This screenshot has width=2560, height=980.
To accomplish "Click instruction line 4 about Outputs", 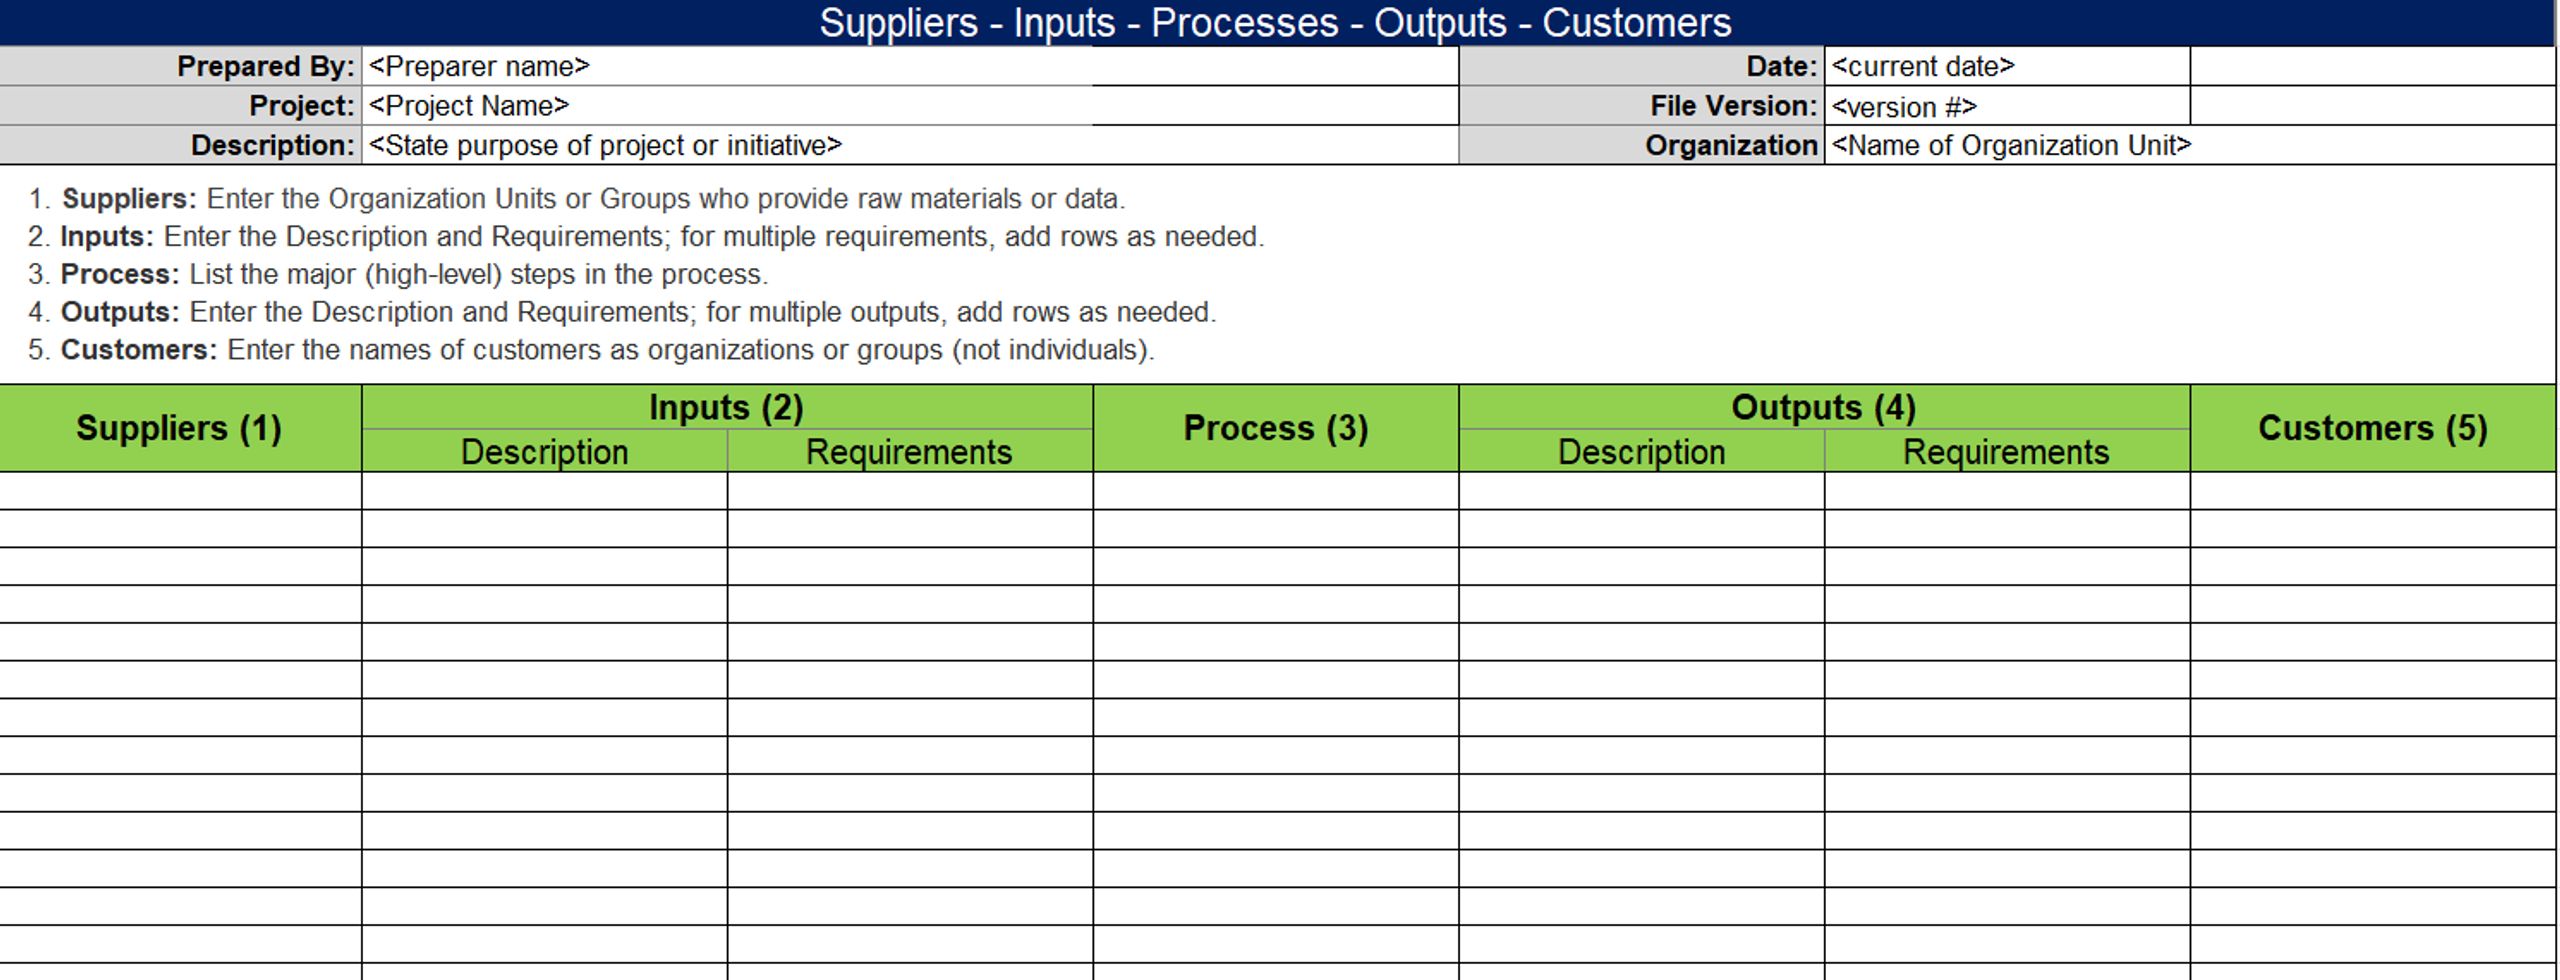I will click(622, 313).
